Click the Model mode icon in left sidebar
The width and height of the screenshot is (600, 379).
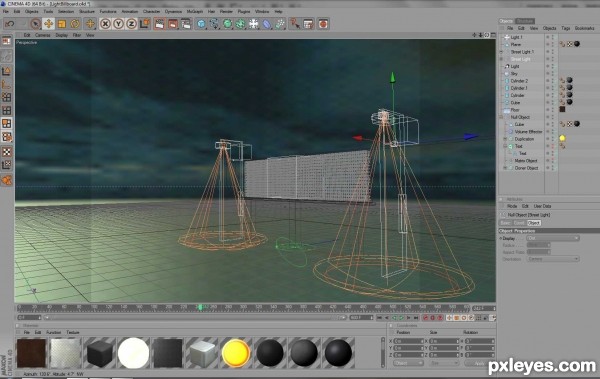pos(7,71)
